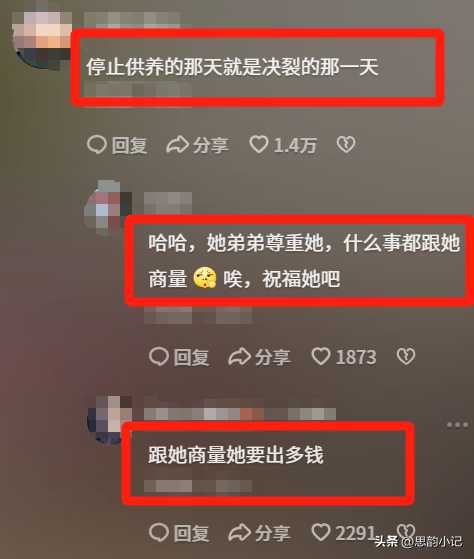The width and height of the screenshot is (474, 559).
Task: Click reply text 跟她商量她要出多钱
Action: (236, 455)
